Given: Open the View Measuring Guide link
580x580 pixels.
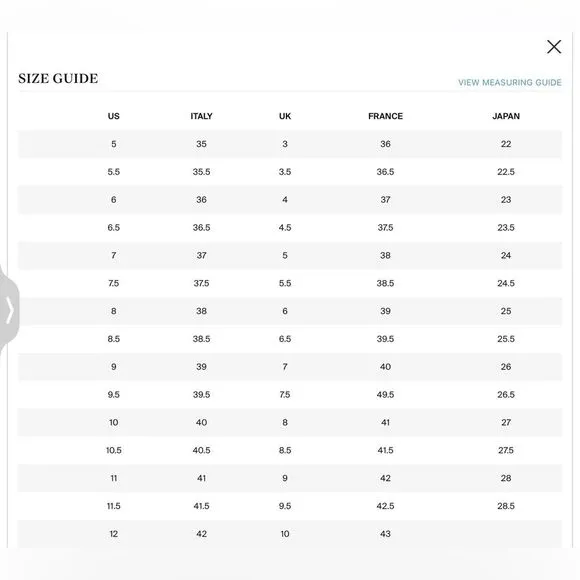Looking at the screenshot, I should click(510, 82).
